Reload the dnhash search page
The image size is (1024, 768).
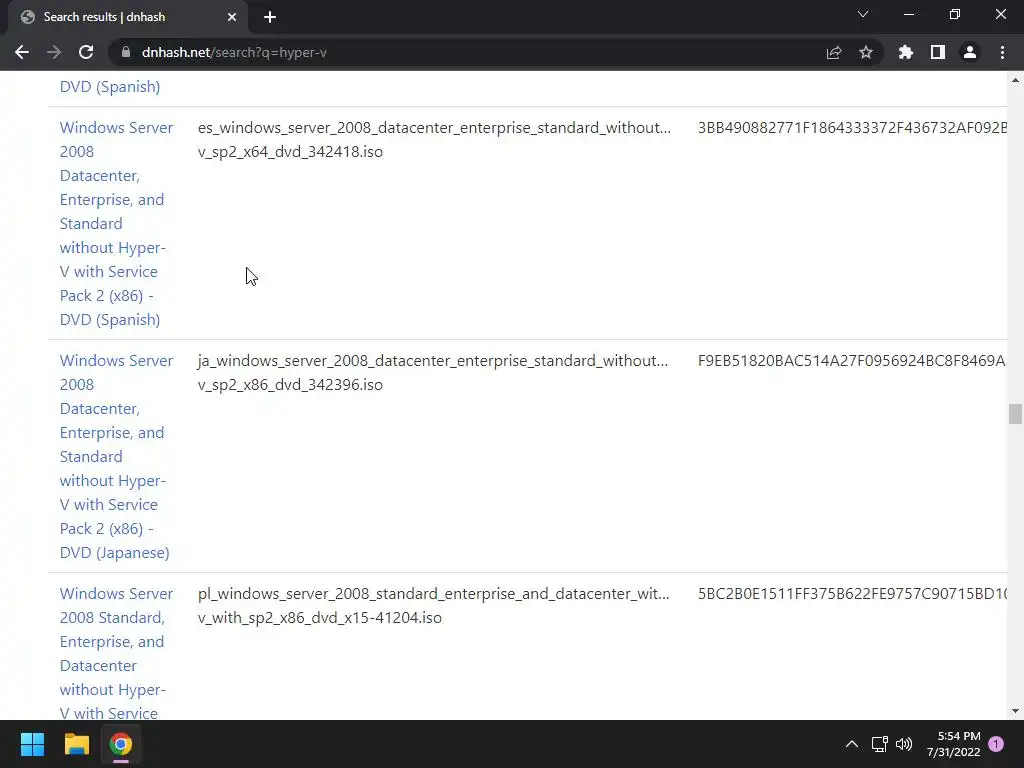[86, 52]
